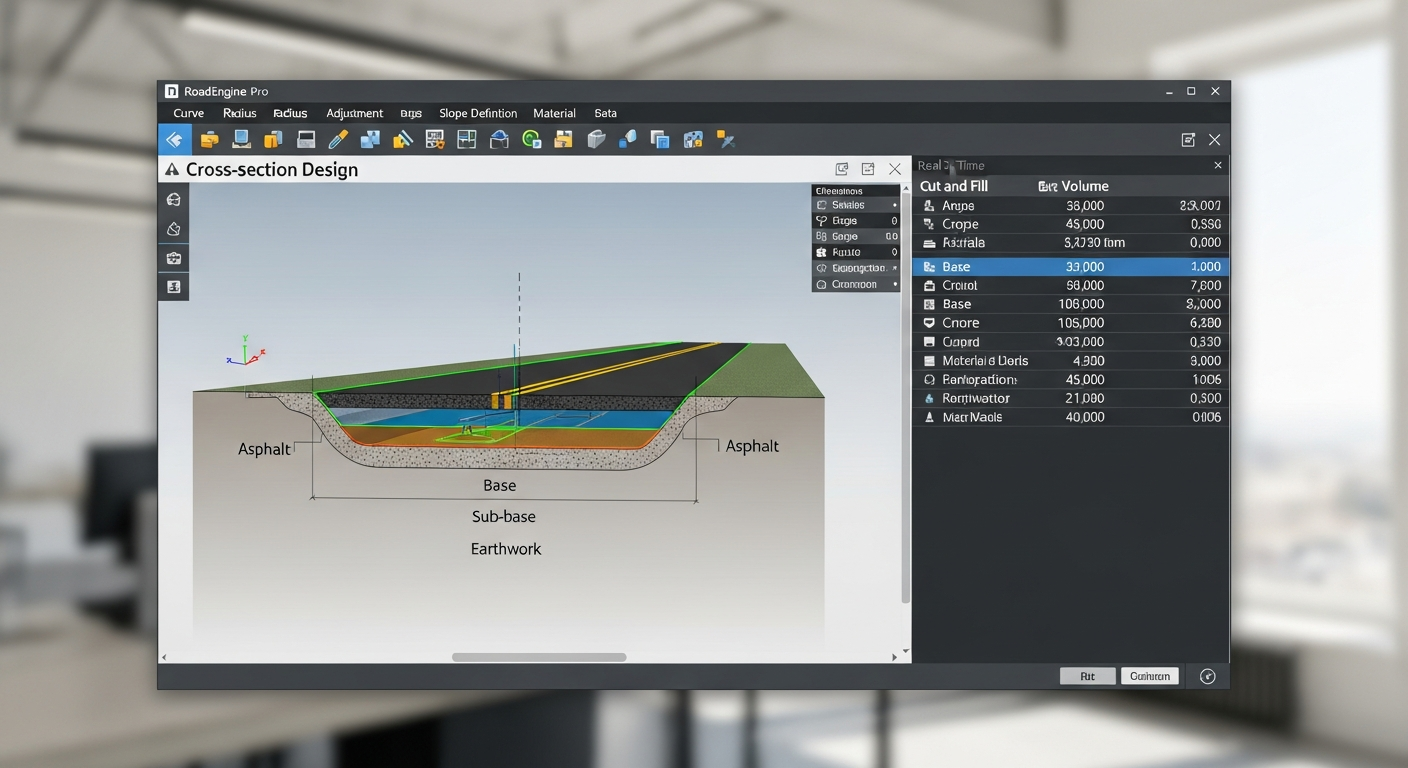Click the Earthwork label in the cross-section view
1408x768 pixels.
coord(506,549)
